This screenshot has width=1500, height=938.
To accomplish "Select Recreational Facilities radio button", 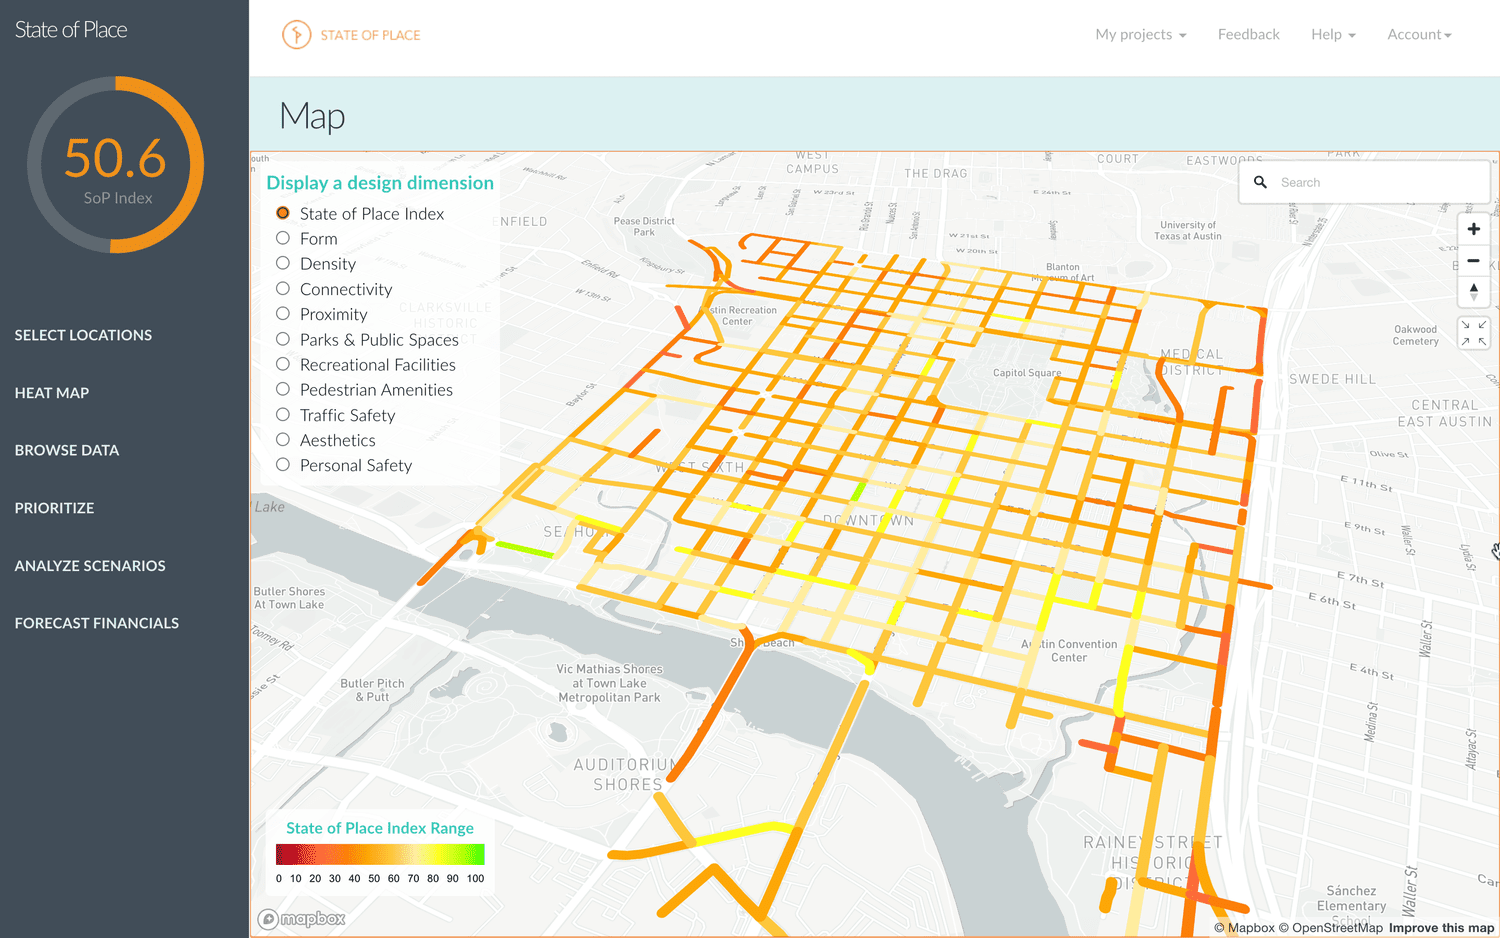I will click(283, 364).
